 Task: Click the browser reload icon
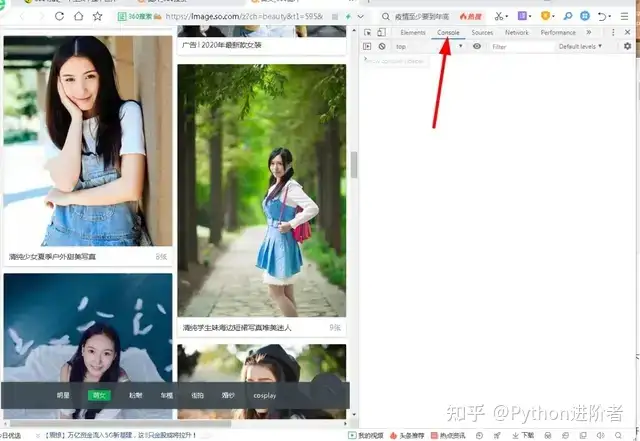59,16
